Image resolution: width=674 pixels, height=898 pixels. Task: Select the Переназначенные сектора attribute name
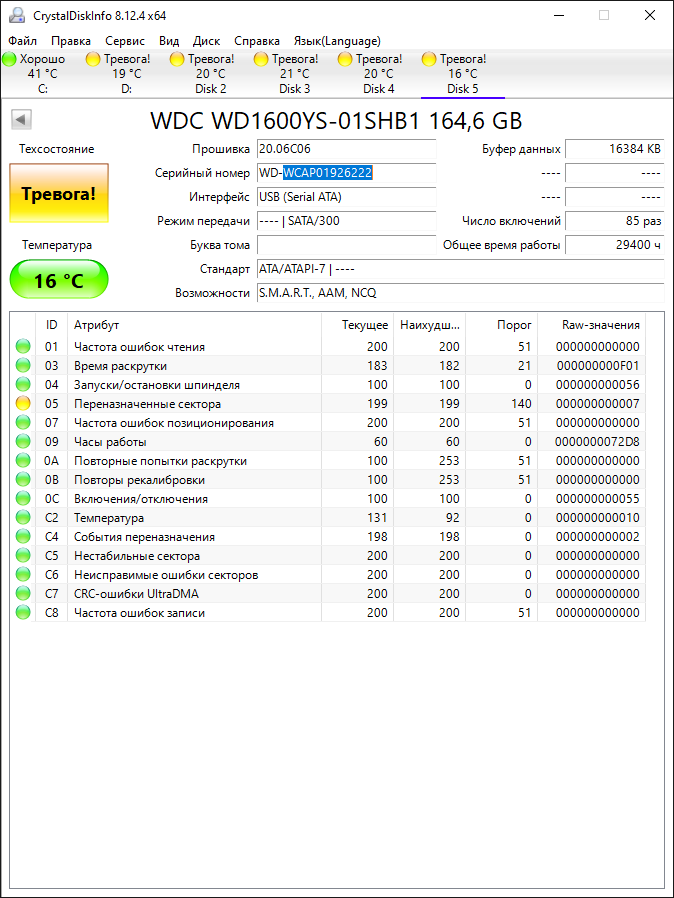click(147, 404)
